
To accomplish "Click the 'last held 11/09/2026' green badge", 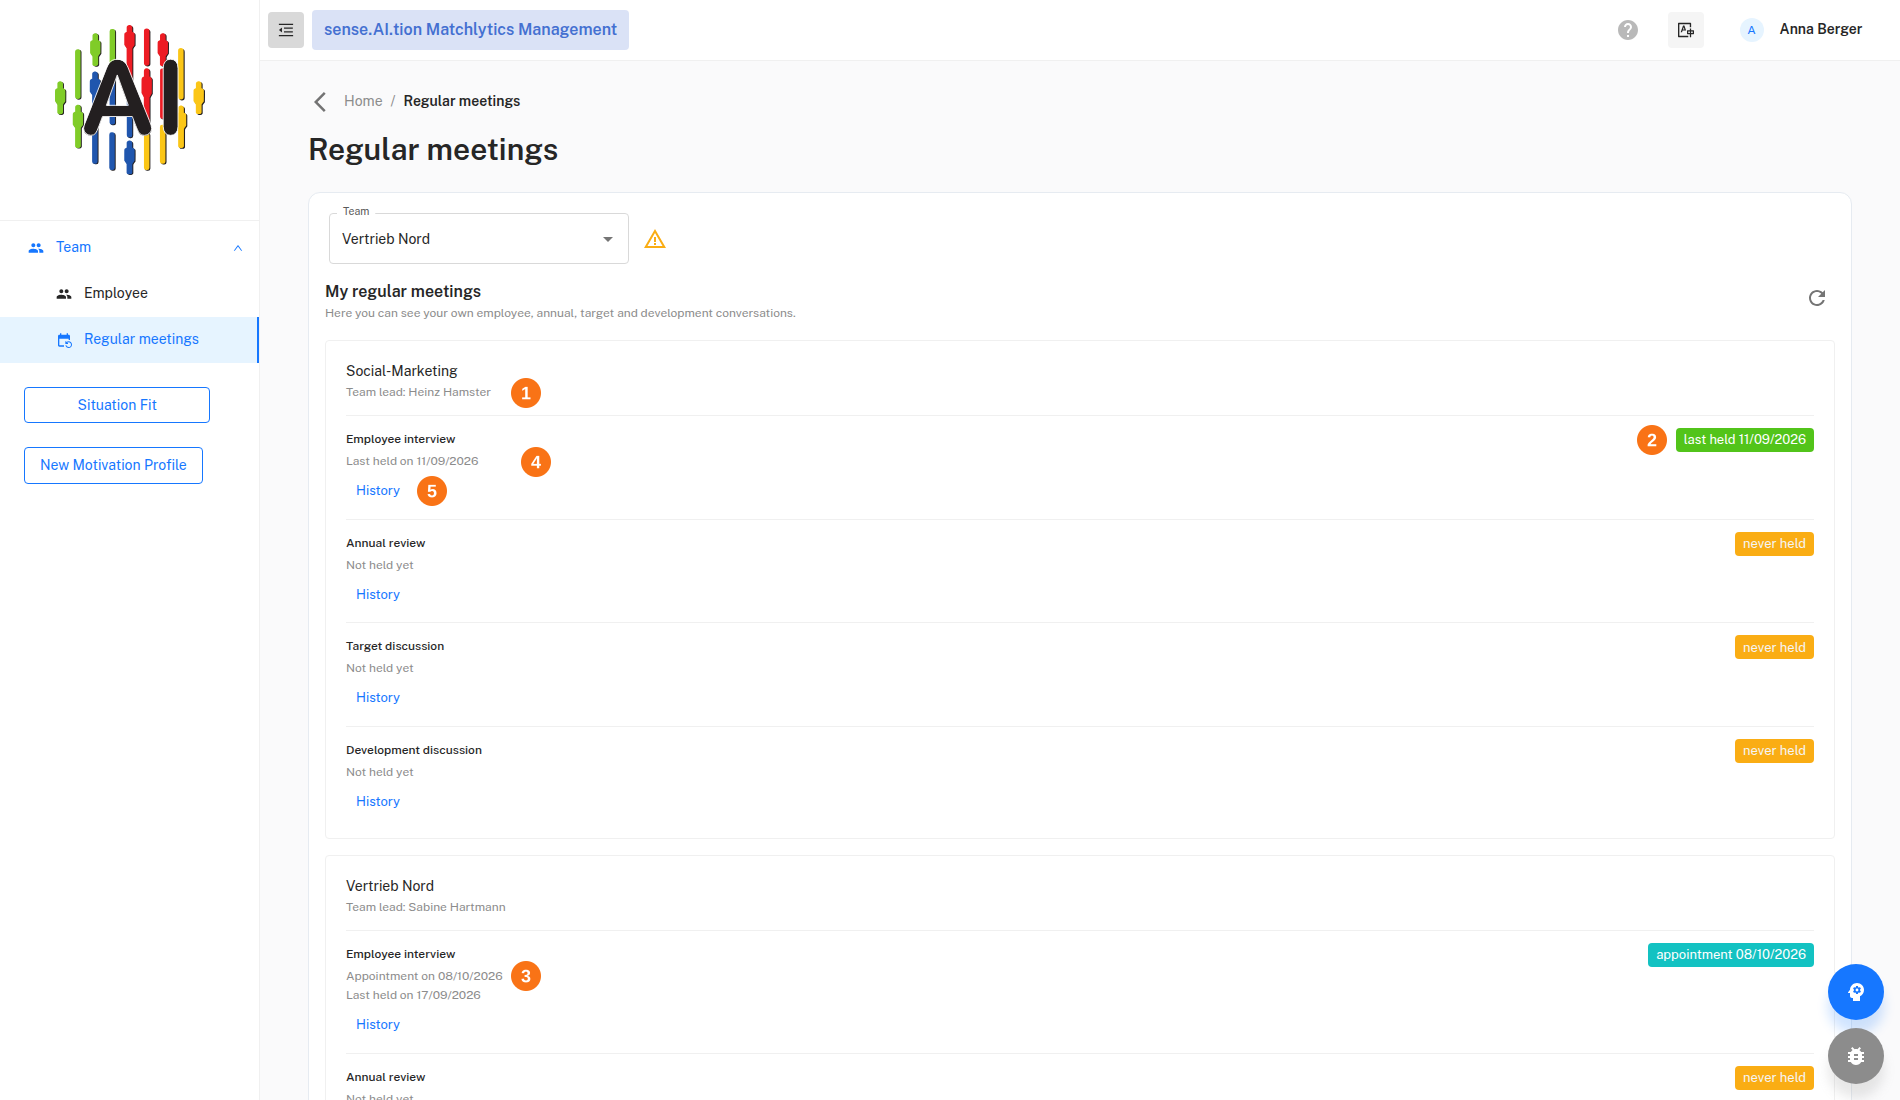I will (1744, 440).
